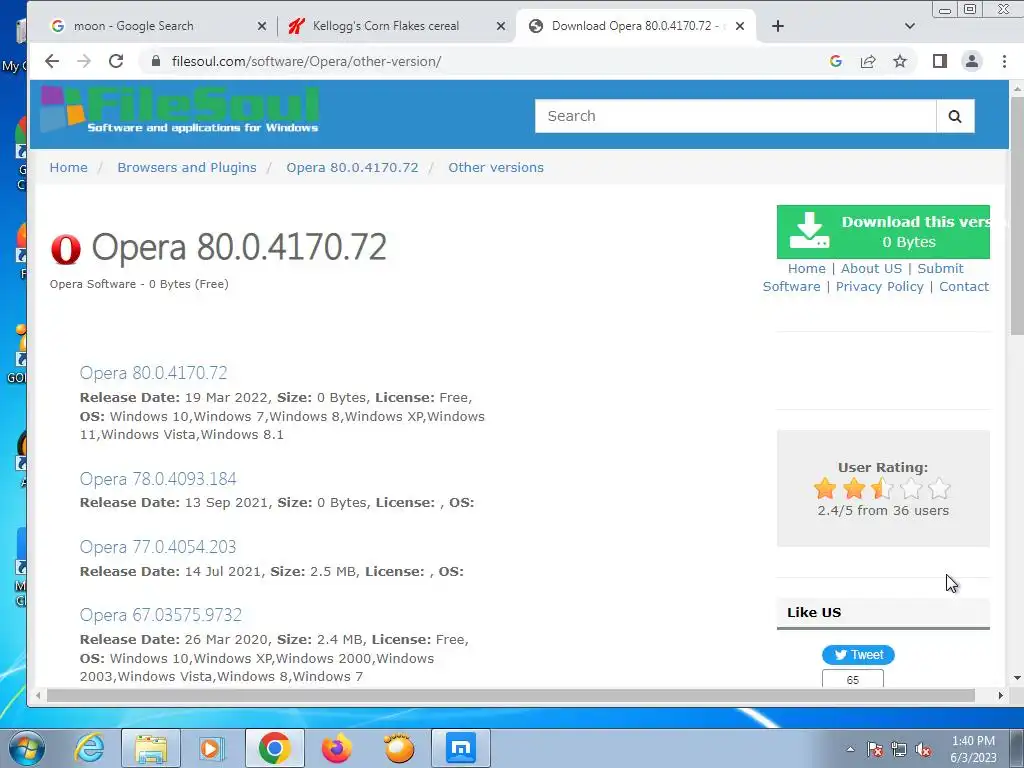This screenshot has width=1024, height=768.
Task: Select the Download Opera 80.0.4170.72 tab
Action: 635,26
